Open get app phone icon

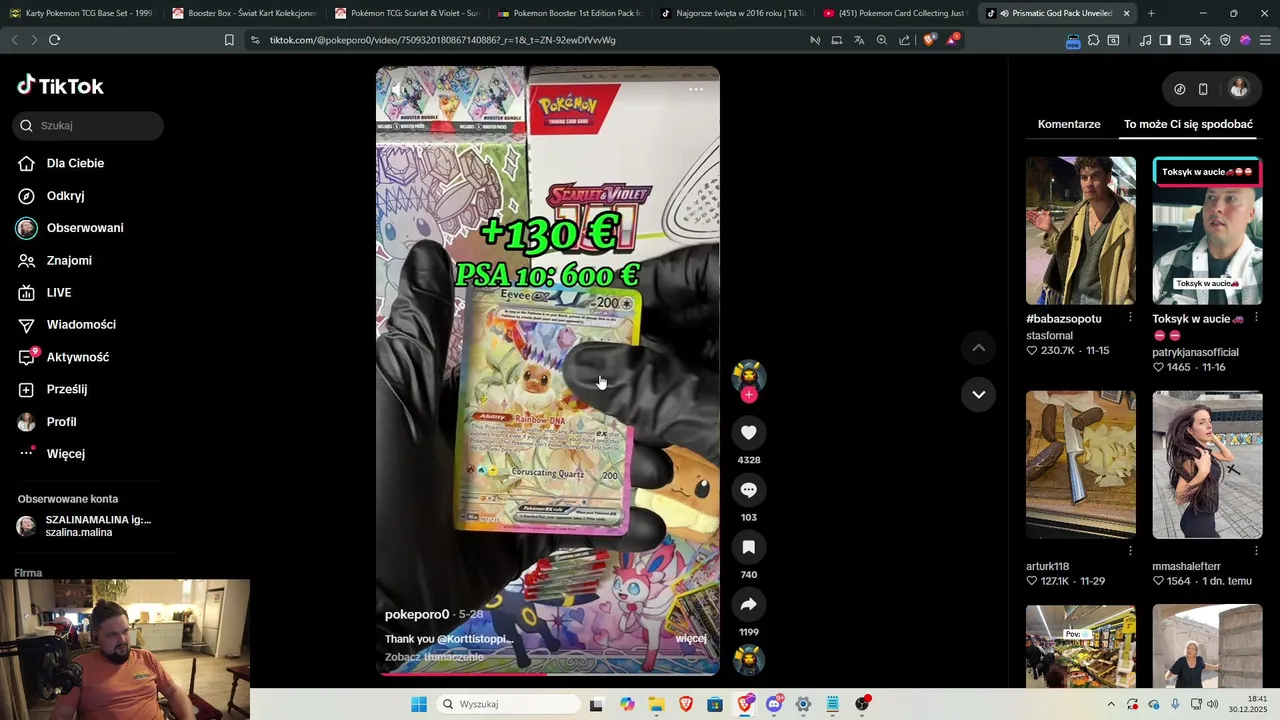pyautogui.click(x=1203, y=89)
